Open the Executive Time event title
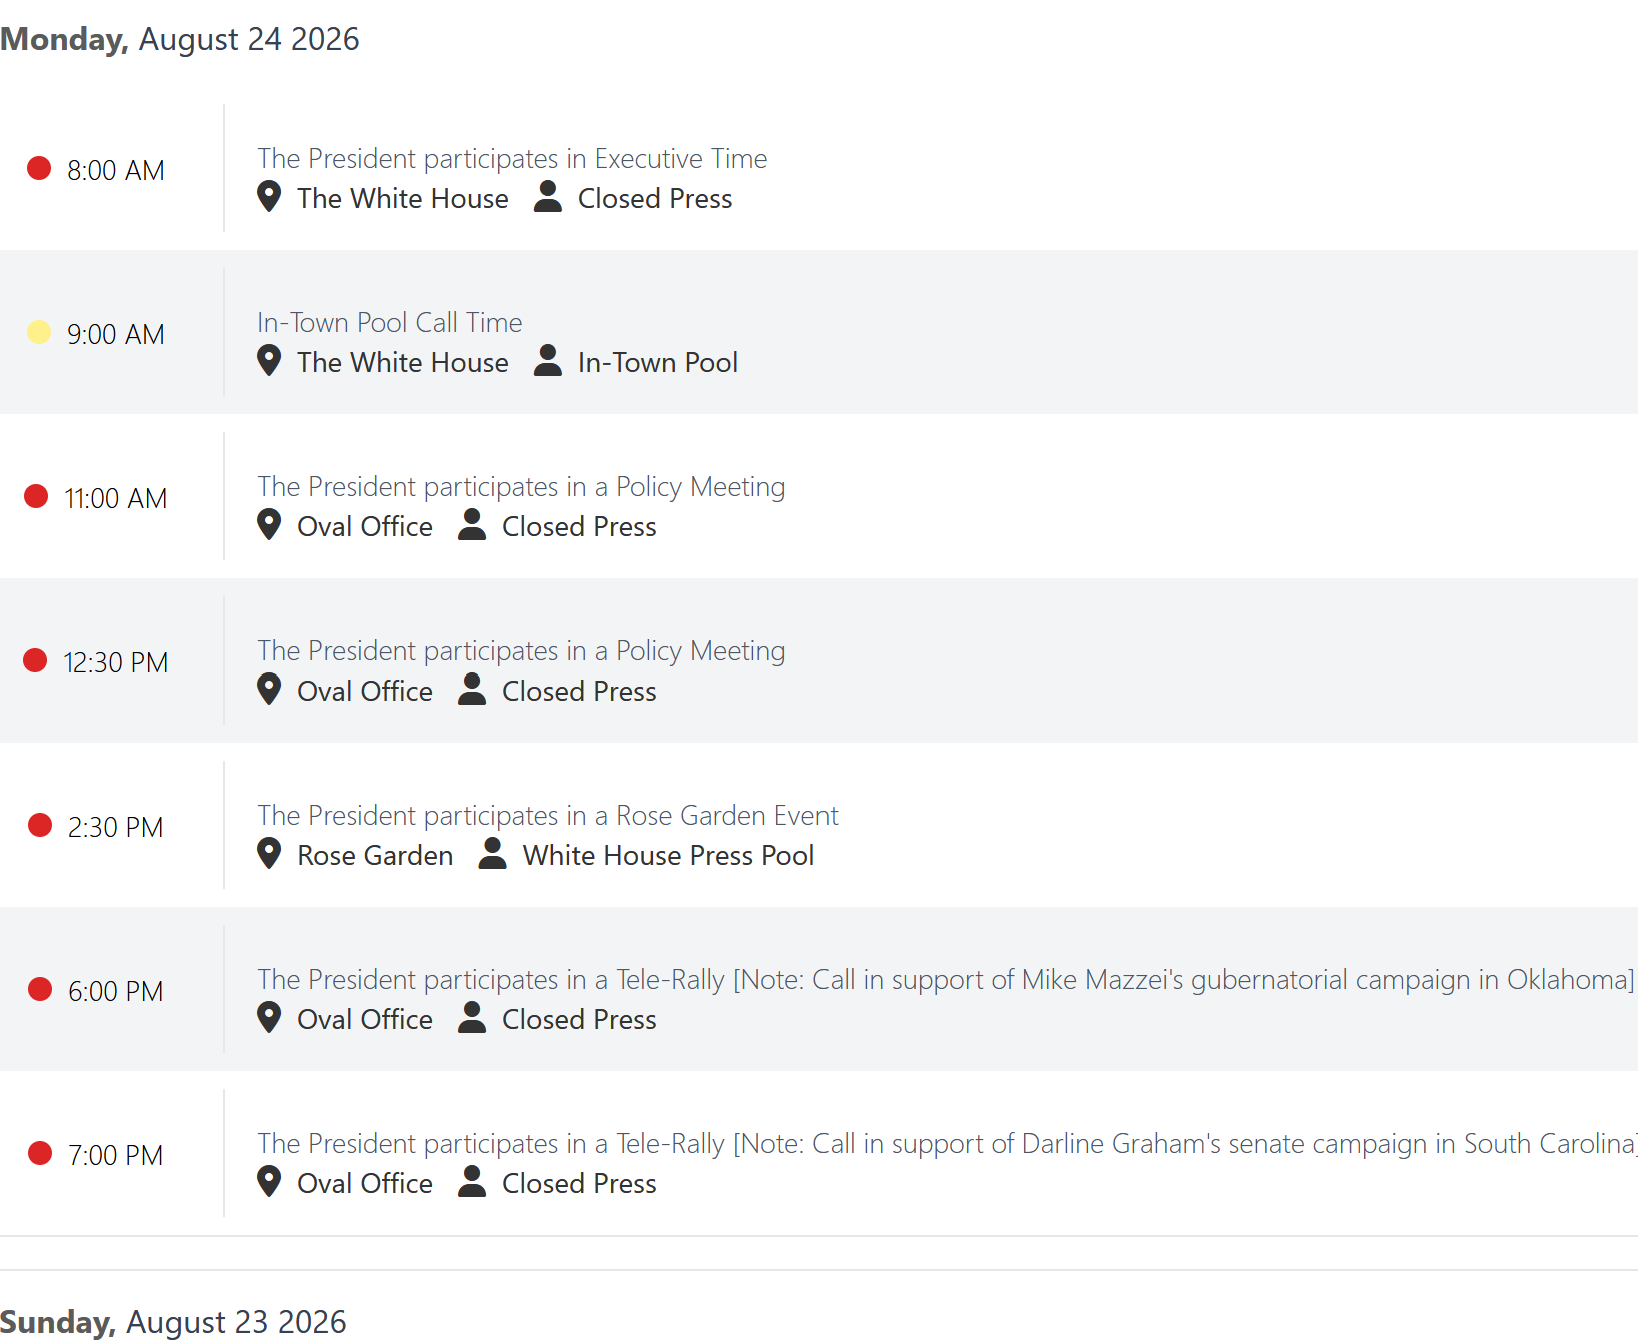Image resolution: width=1638 pixels, height=1344 pixels. (x=512, y=158)
